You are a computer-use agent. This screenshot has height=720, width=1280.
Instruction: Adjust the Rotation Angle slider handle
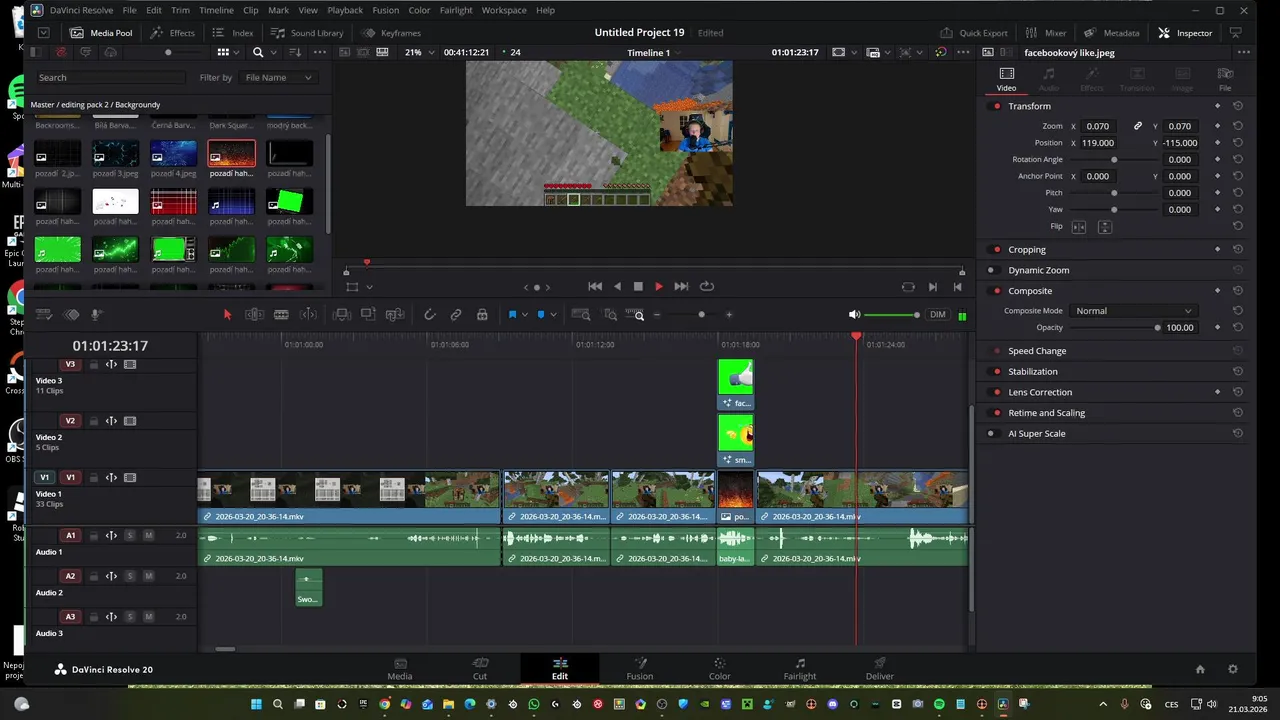pyautogui.click(x=1114, y=160)
